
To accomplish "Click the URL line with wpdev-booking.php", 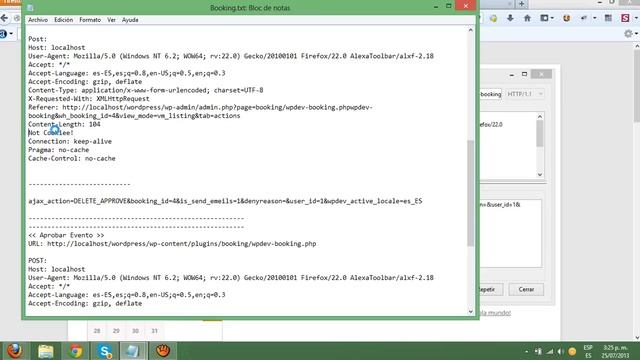I will pos(172,244).
